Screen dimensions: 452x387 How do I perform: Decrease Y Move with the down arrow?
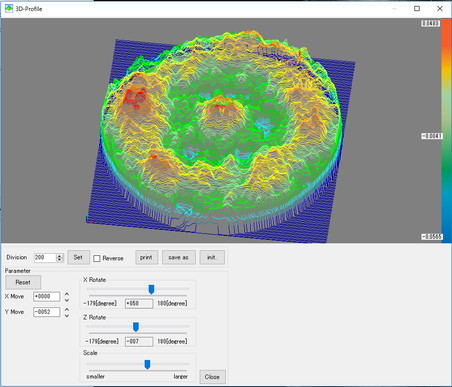(x=67, y=315)
